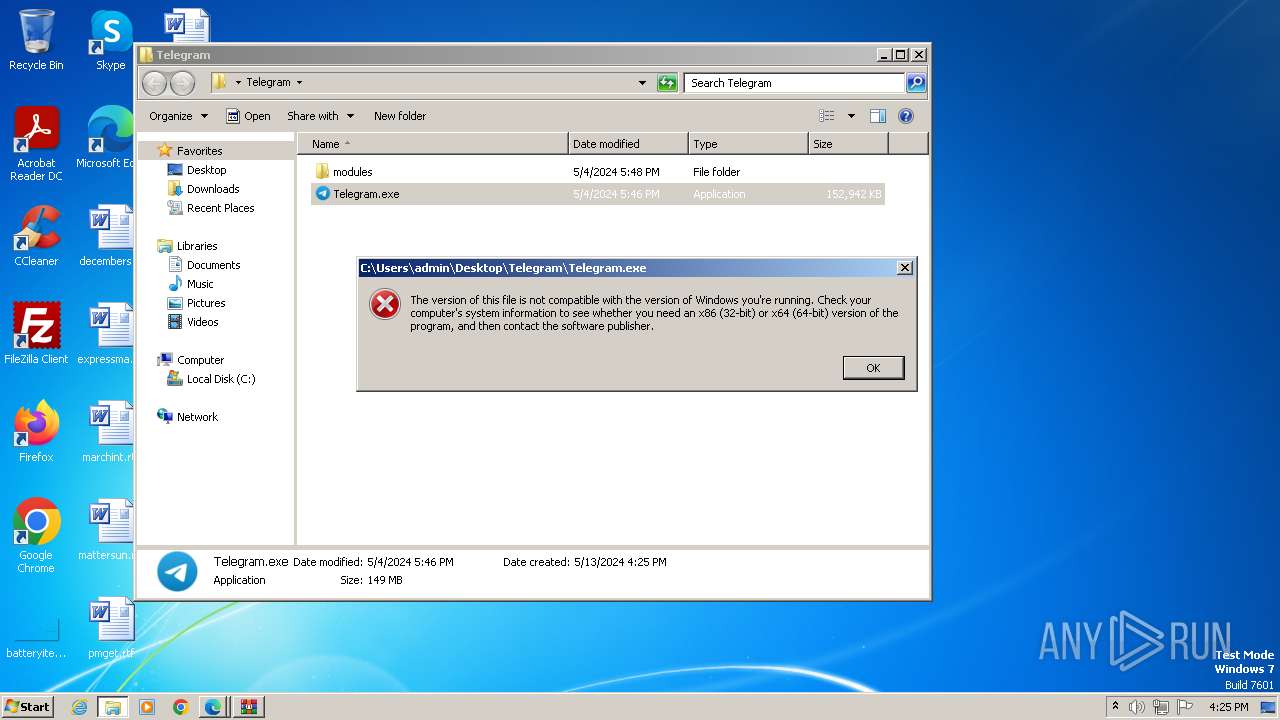The height and width of the screenshot is (720, 1280).
Task: Click the Telegram icon in details pane
Action: point(177,571)
